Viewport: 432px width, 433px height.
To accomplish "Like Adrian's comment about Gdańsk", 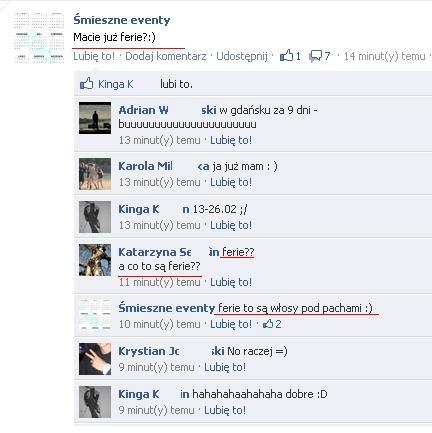I will tap(231, 140).
